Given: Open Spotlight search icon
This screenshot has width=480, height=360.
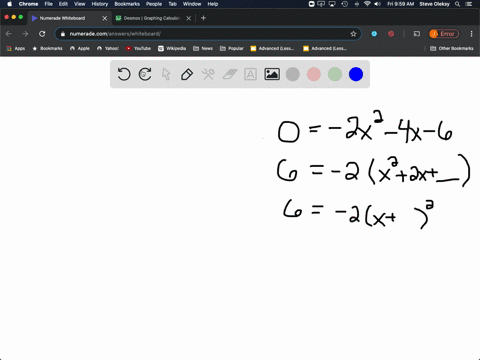Looking at the screenshot, I should point(458,4).
